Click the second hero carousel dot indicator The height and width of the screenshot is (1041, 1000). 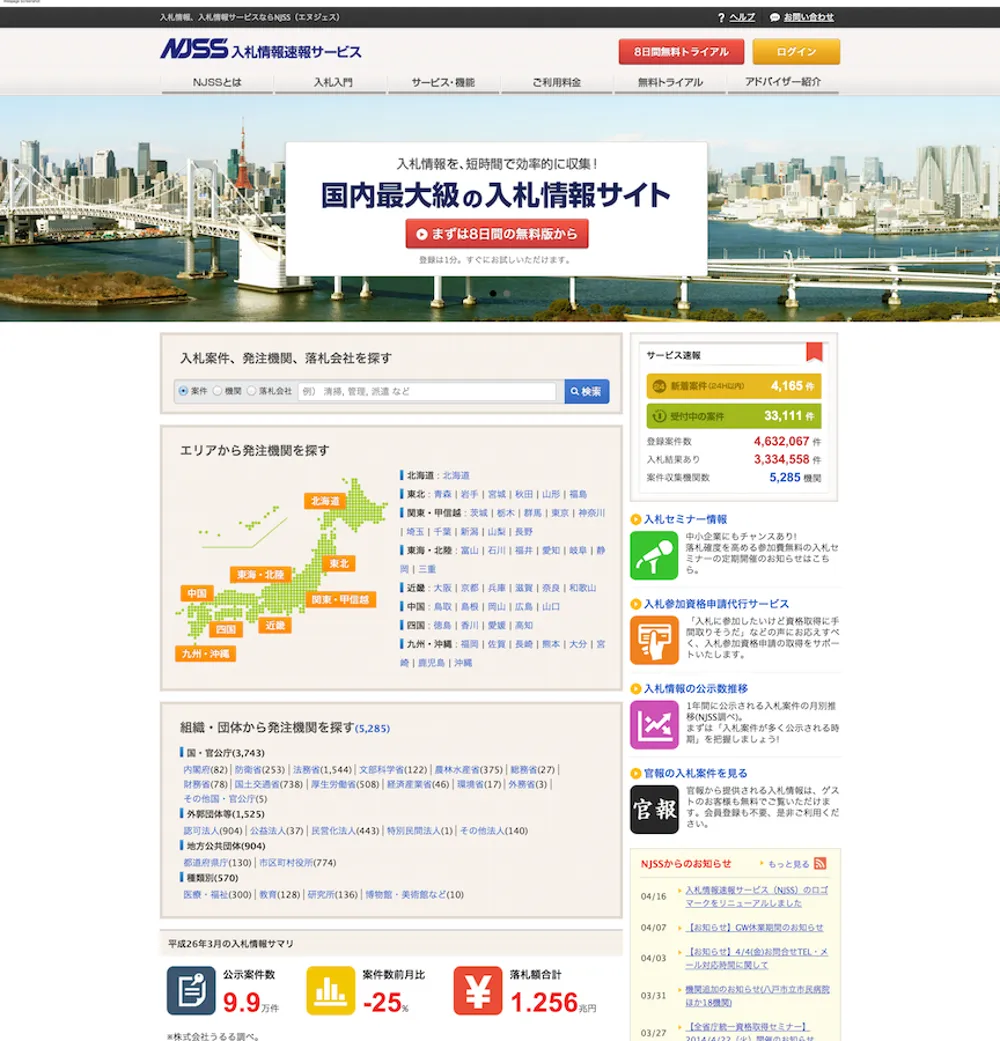click(507, 293)
